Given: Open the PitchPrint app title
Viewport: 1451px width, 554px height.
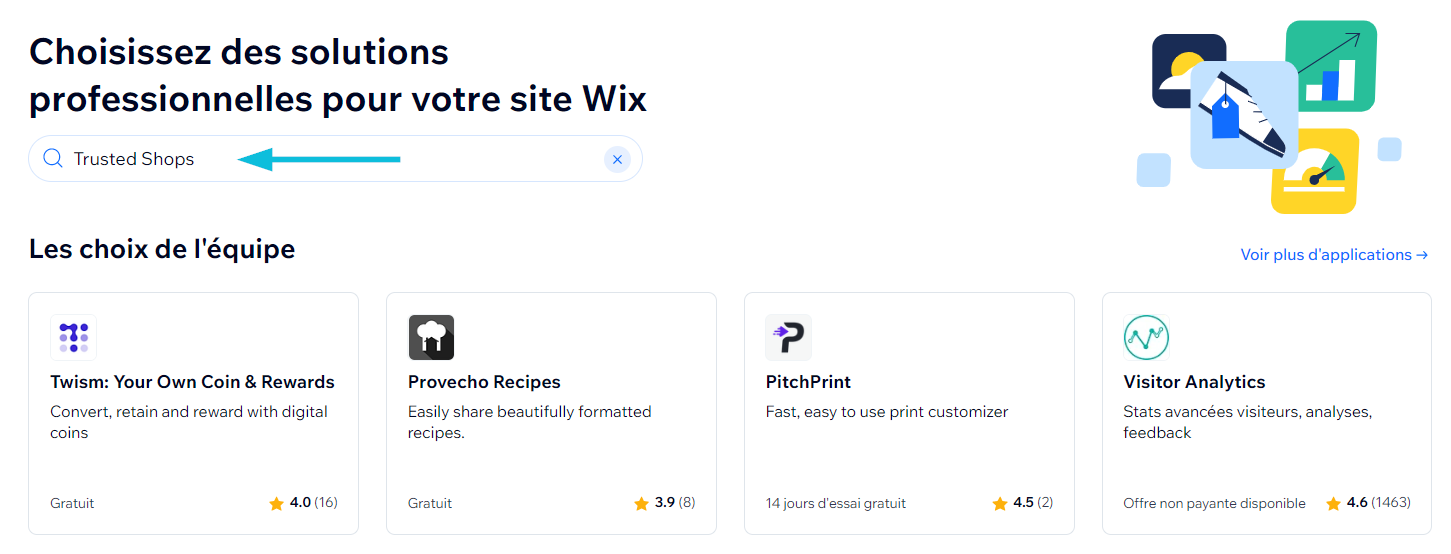Looking at the screenshot, I should [x=808, y=382].
